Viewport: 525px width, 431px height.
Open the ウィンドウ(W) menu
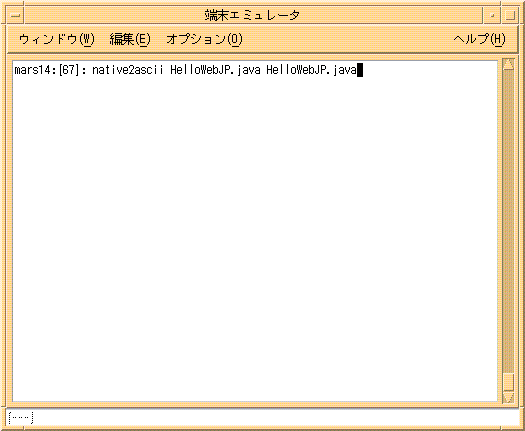pos(57,40)
